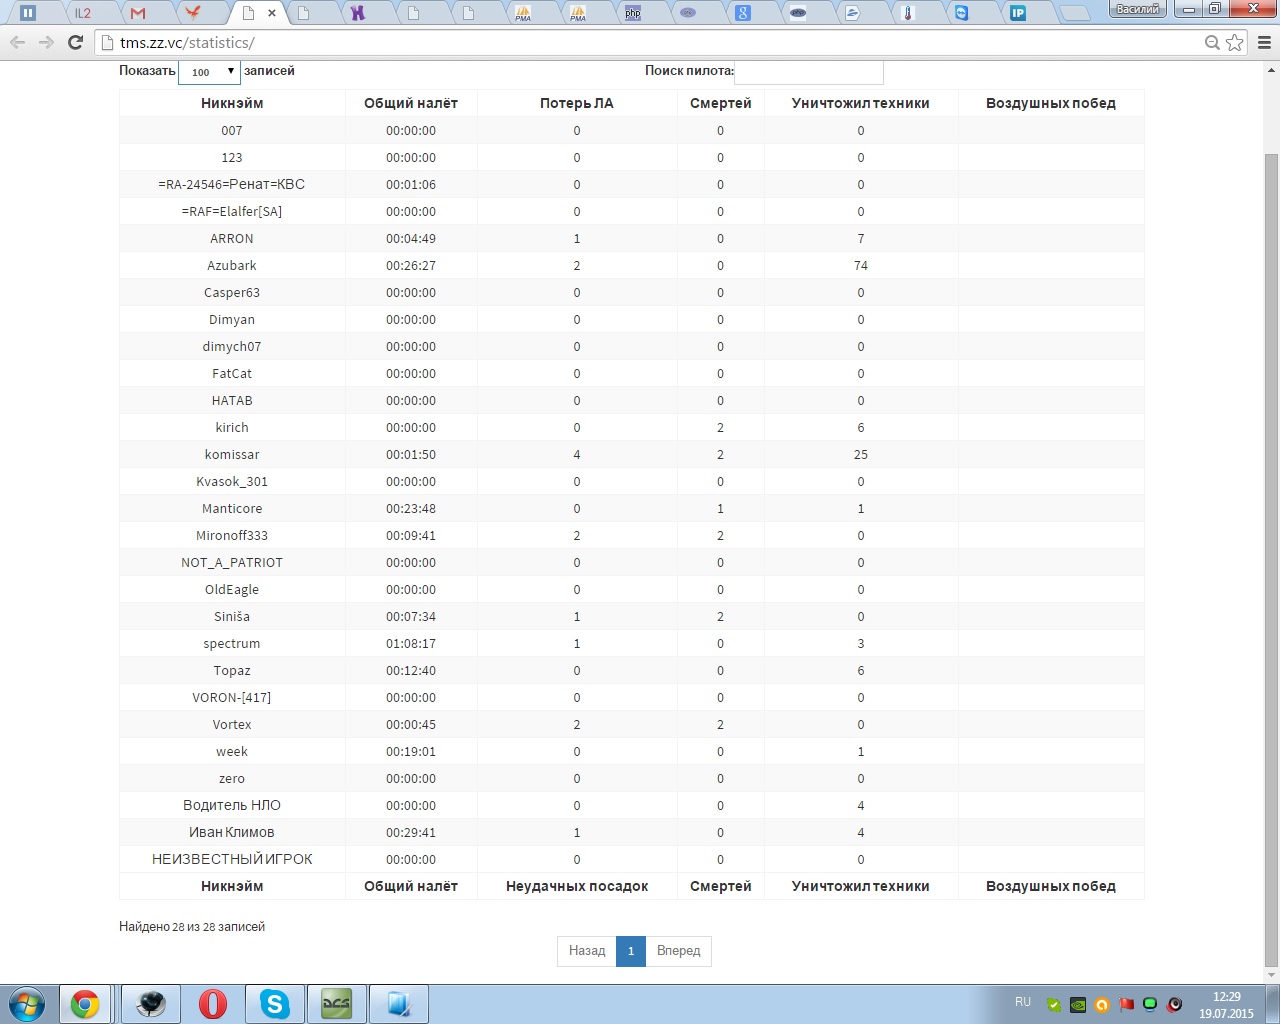Open a new browser tab
The width and height of the screenshot is (1280, 1024).
click(x=1074, y=14)
